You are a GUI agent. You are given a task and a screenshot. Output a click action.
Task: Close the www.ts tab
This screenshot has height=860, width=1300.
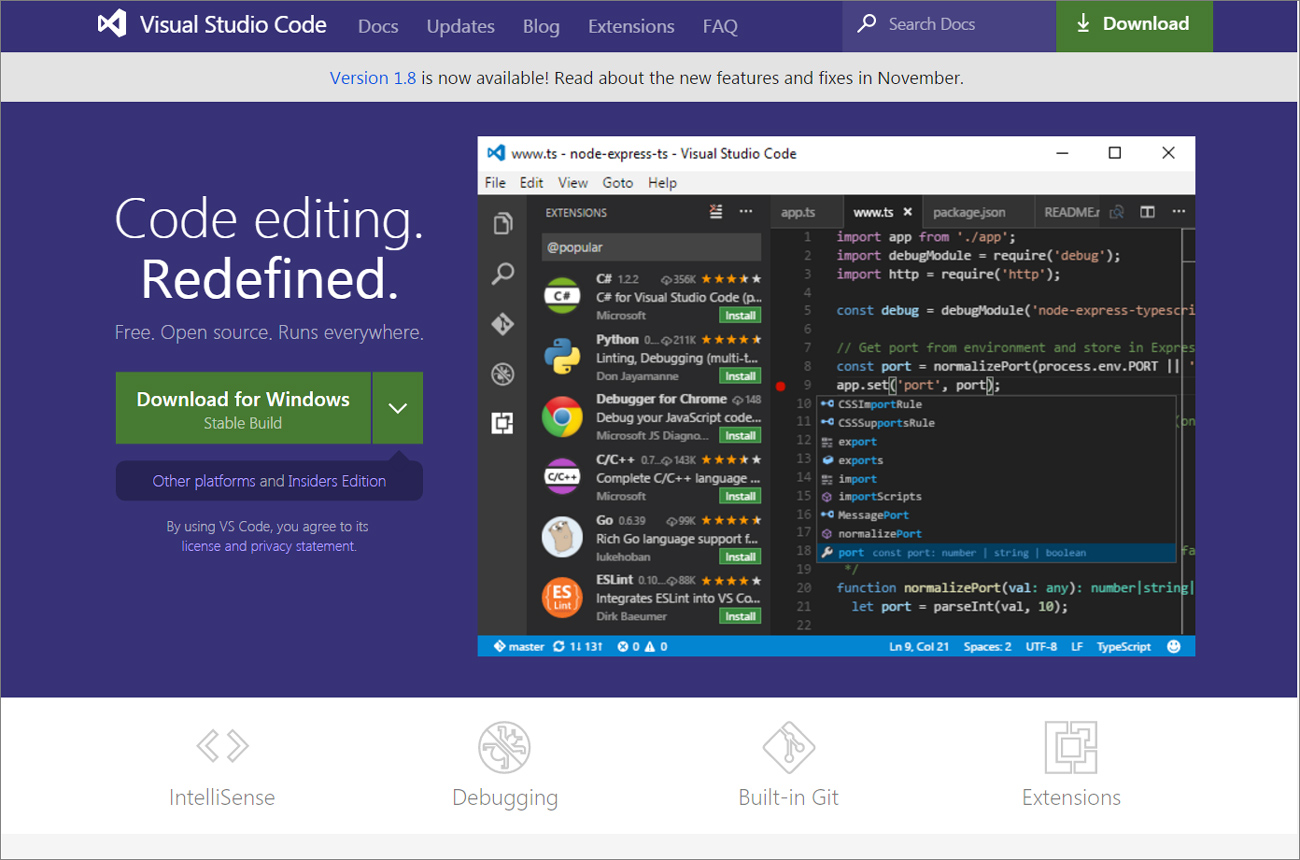pos(908,212)
